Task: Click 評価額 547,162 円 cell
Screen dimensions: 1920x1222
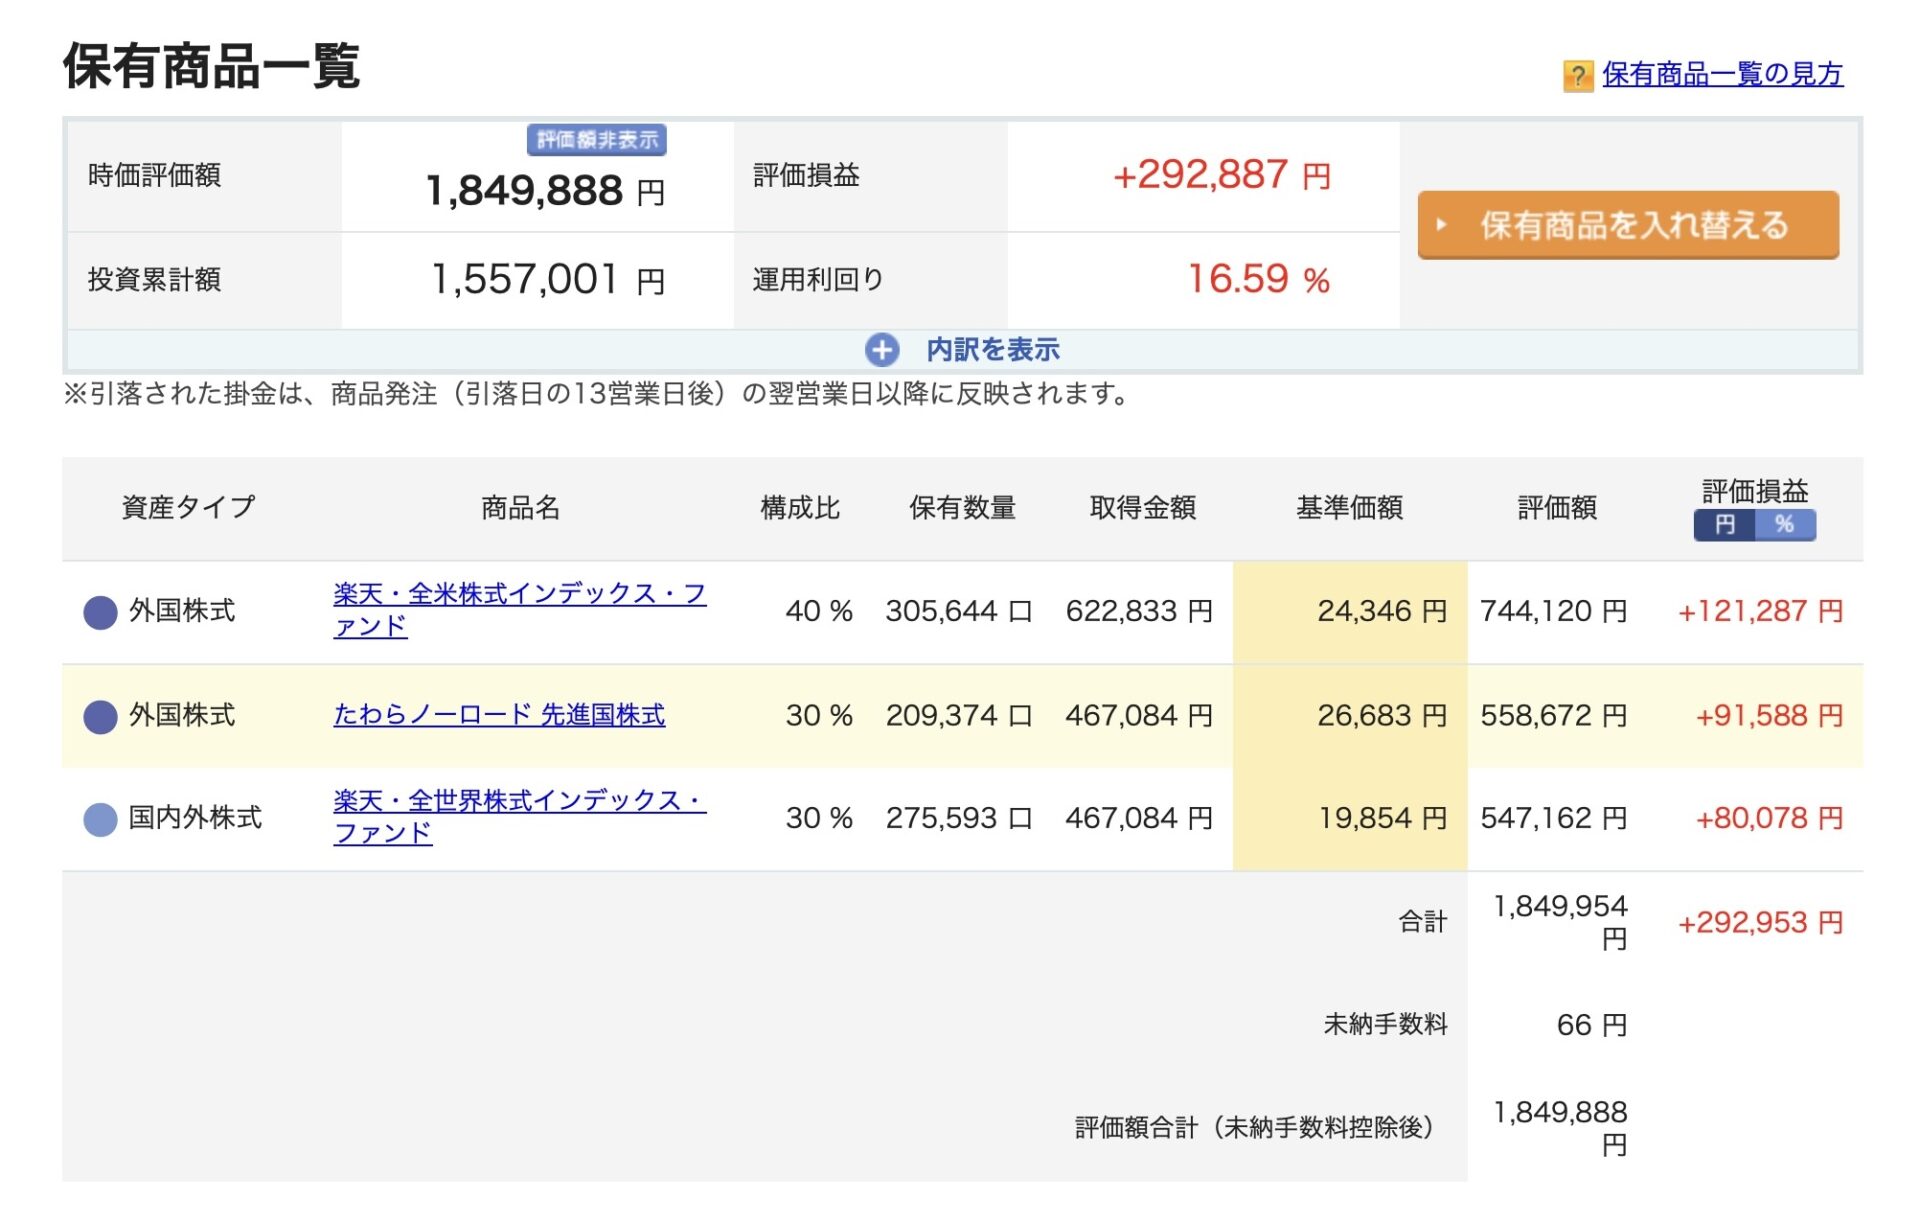Action: 1554,819
